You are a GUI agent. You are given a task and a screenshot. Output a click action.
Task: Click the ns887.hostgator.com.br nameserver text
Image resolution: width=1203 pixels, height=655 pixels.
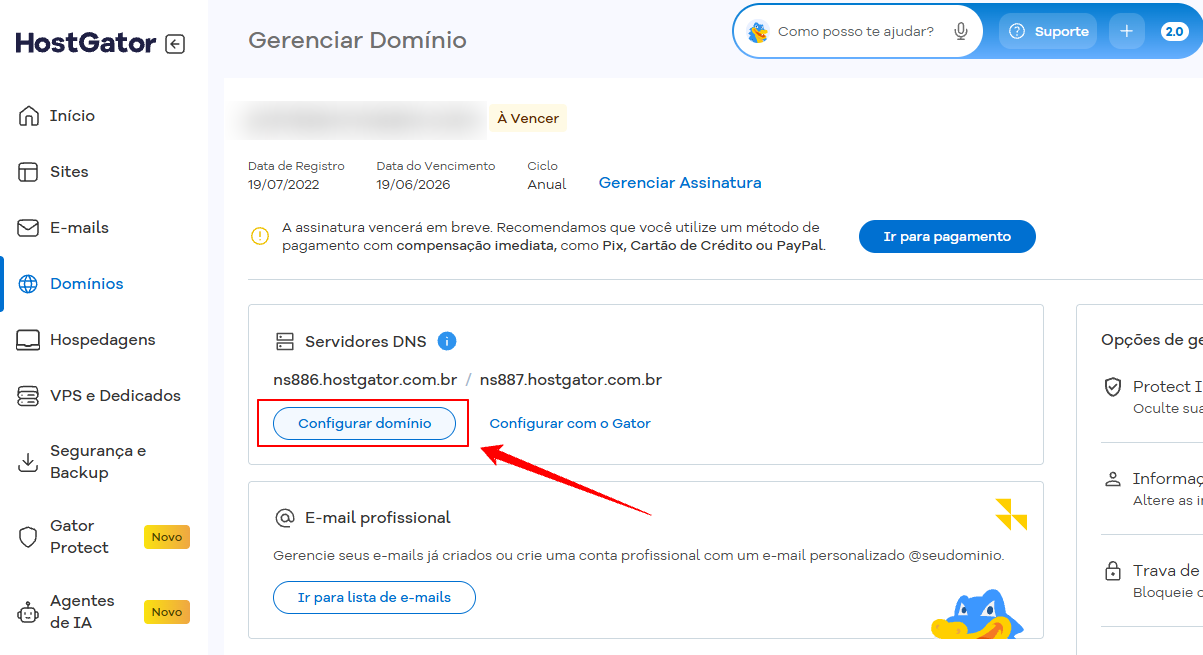tap(571, 379)
